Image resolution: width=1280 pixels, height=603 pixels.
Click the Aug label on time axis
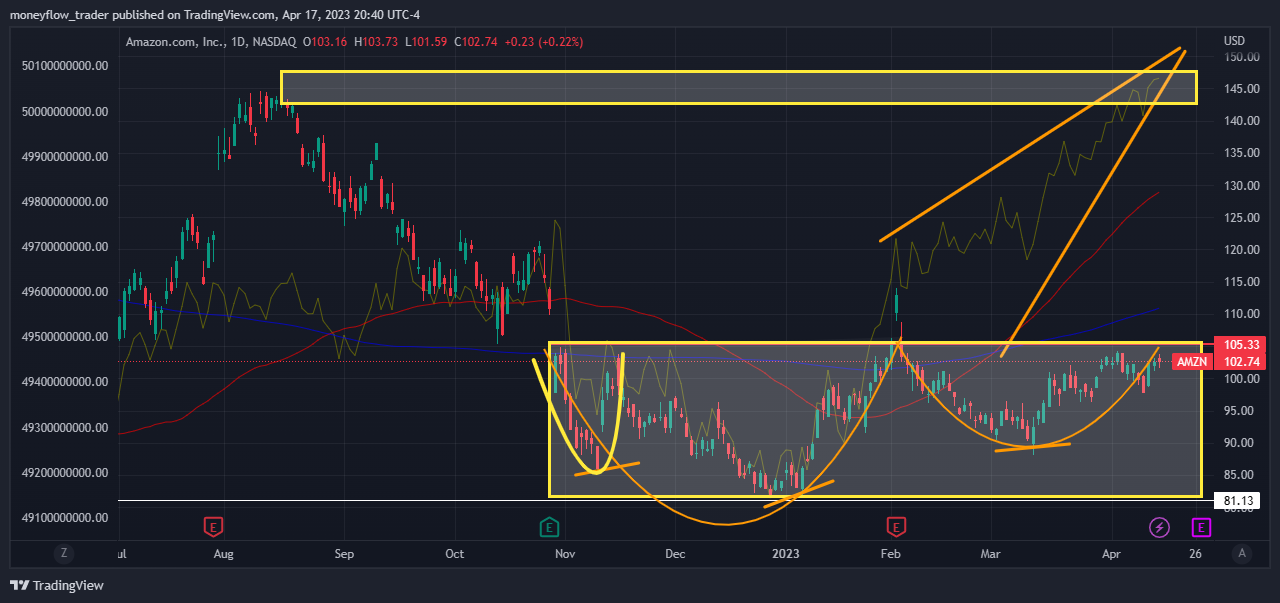tap(223, 553)
